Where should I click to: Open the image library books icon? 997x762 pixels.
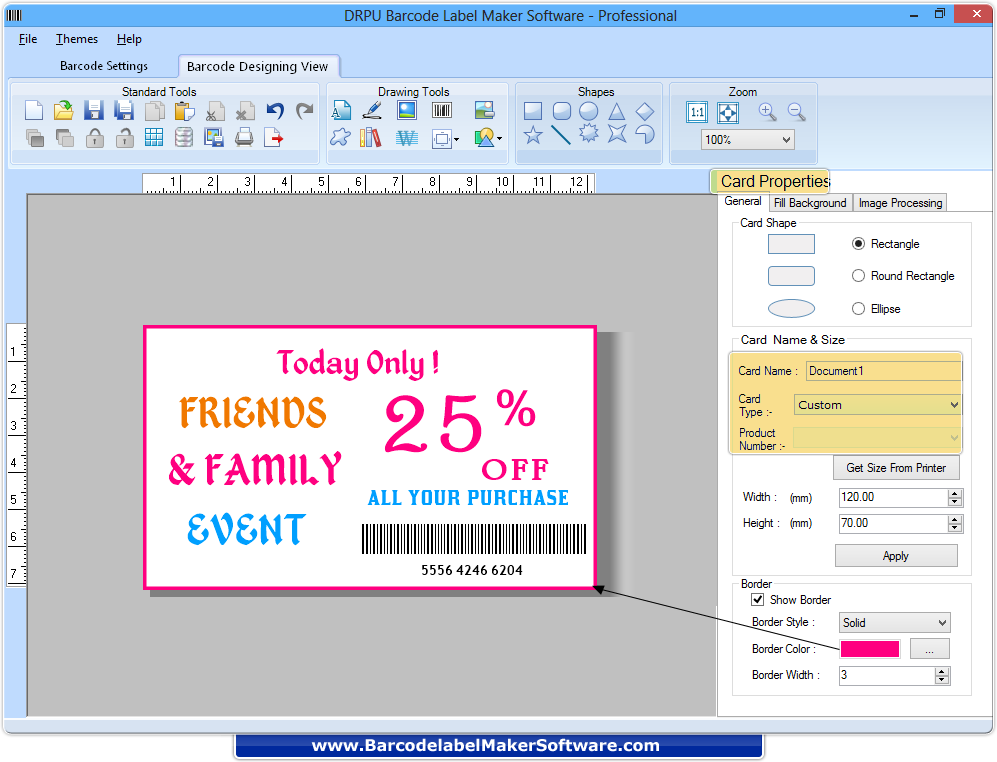click(x=370, y=137)
